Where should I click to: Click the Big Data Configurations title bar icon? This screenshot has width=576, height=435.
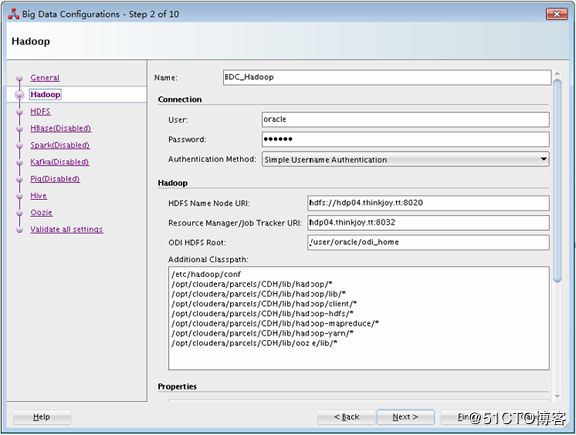pyautogui.click(x=14, y=14)
